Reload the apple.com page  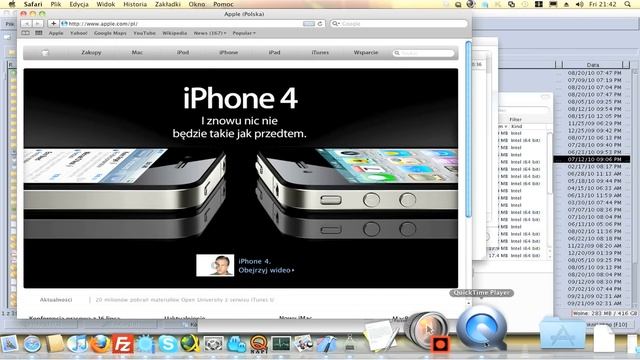point(320,24)
